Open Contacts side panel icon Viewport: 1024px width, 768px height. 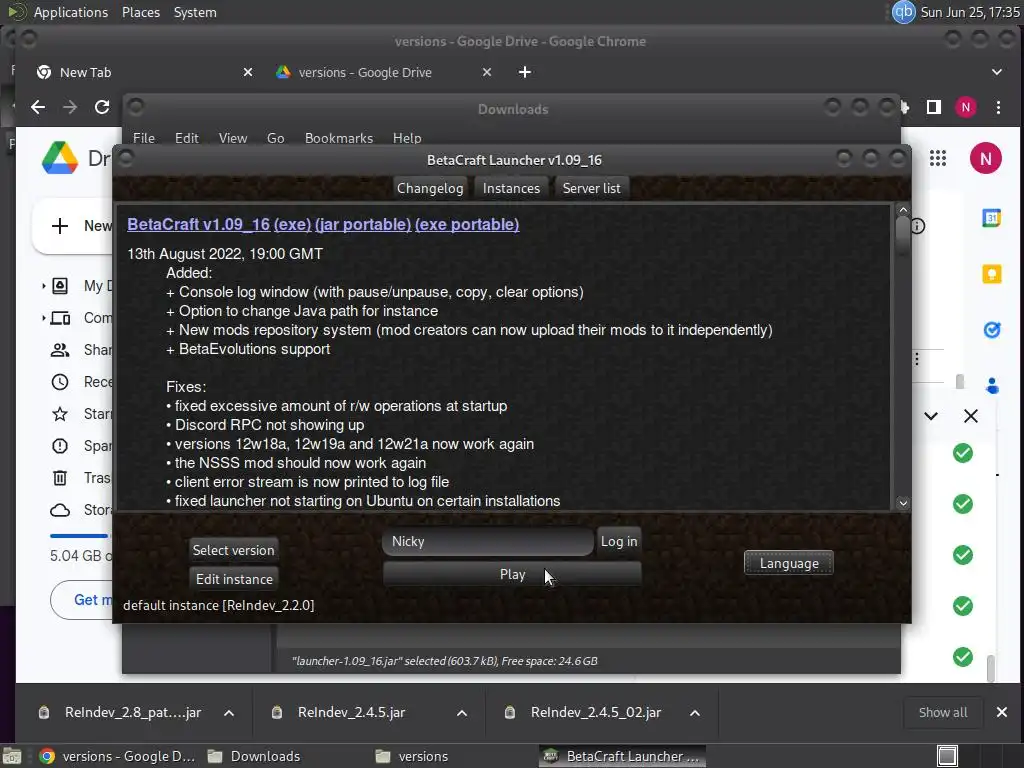(992, 386)
